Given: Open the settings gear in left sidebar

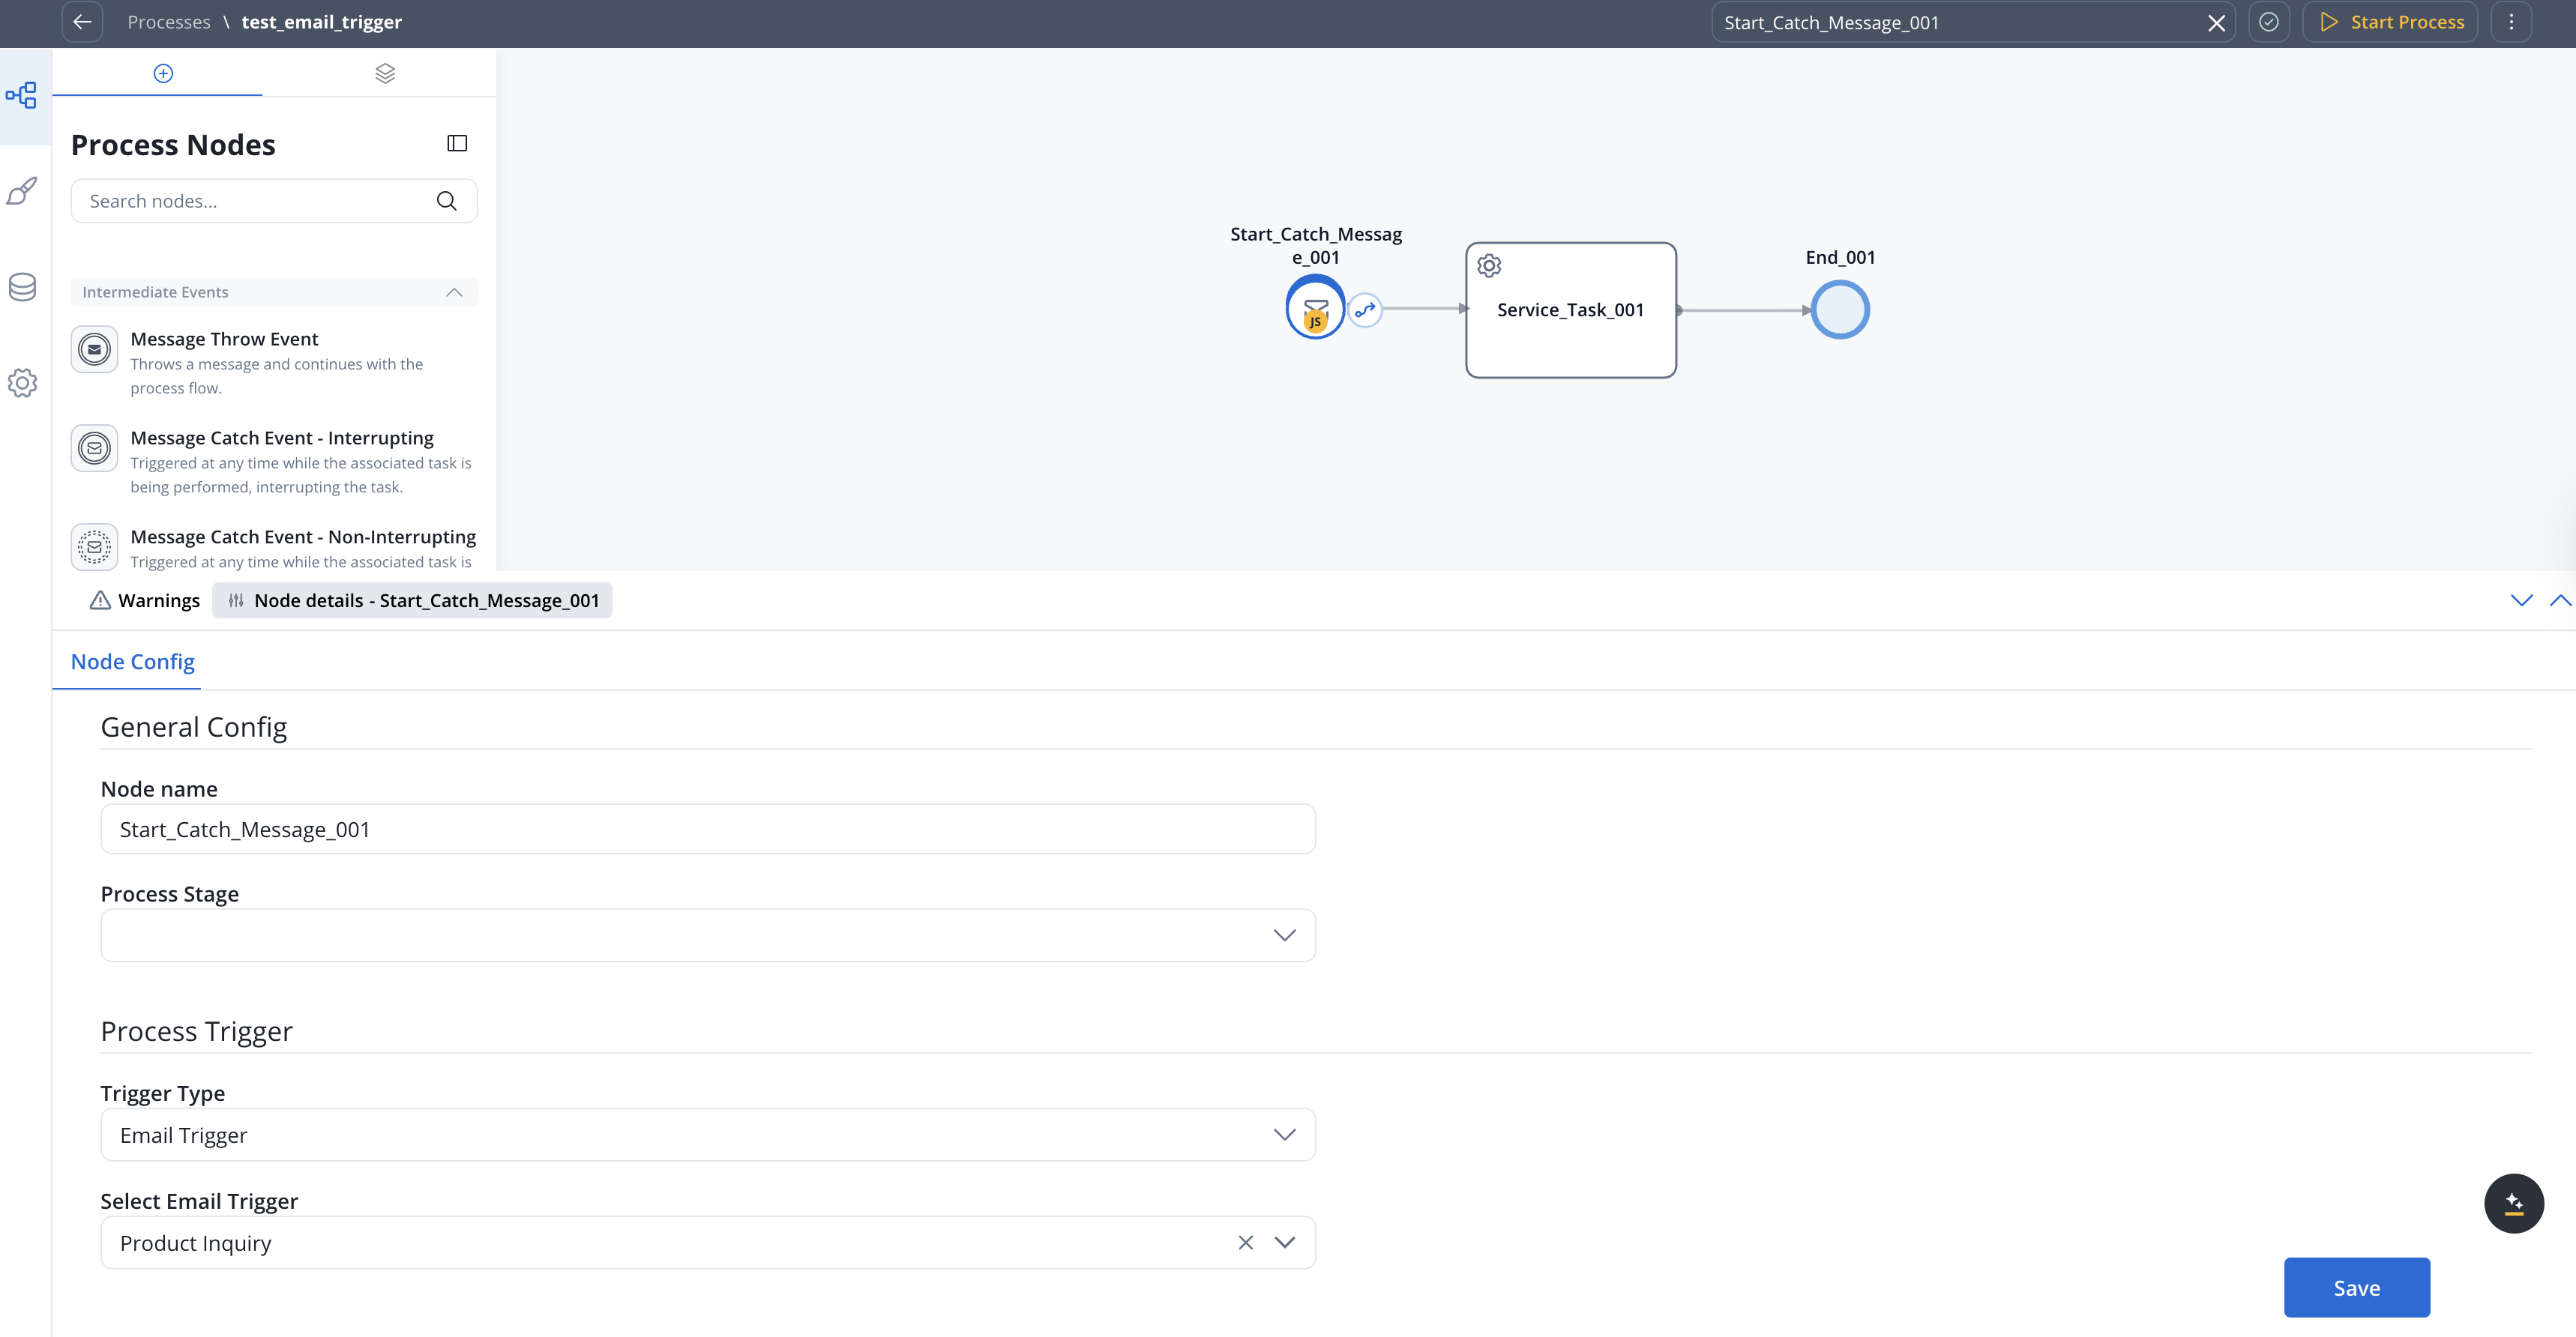Looking at the screenshot, I should click(x=22, y=383).
